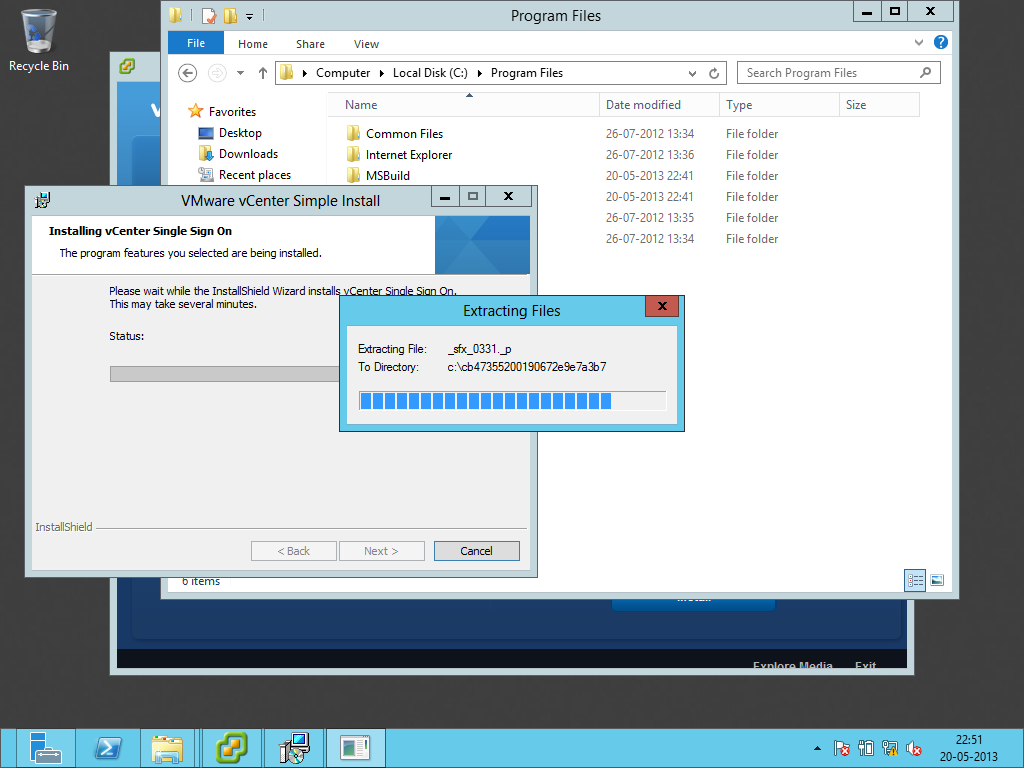1024x768 pixels.
Task: Click the 26-07-2012 13:36 date cell
Action: 650,155
